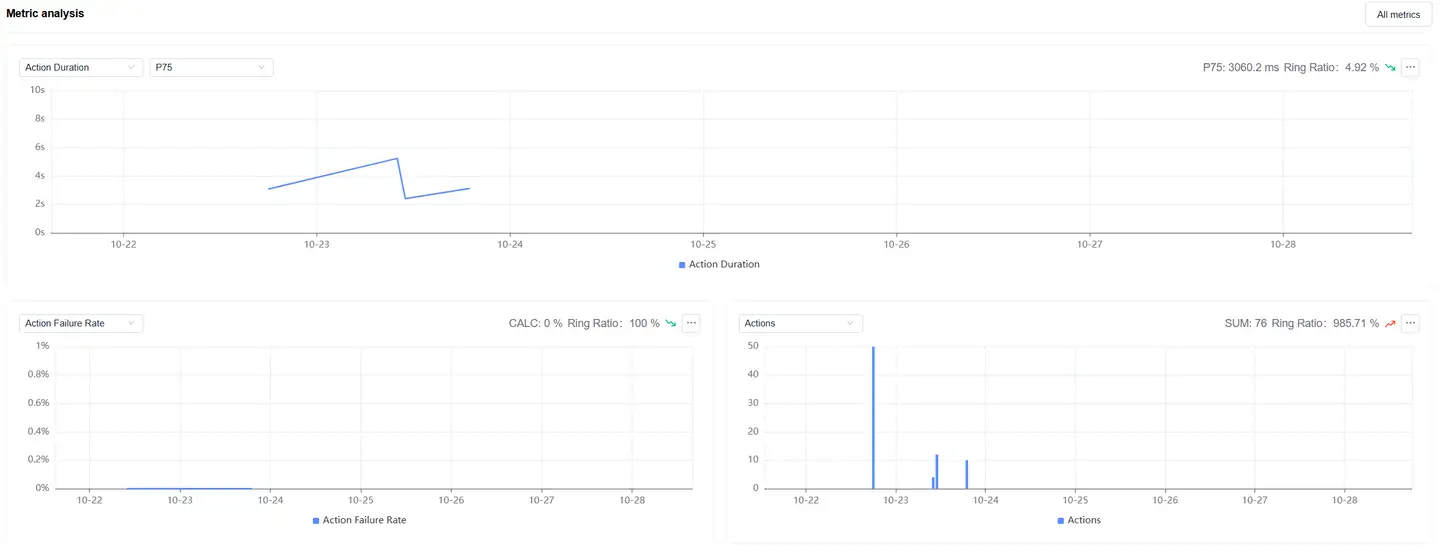
Task: Click green trend arrow beside 4.92 % ring ratio
Action: tap(1390, 68)
